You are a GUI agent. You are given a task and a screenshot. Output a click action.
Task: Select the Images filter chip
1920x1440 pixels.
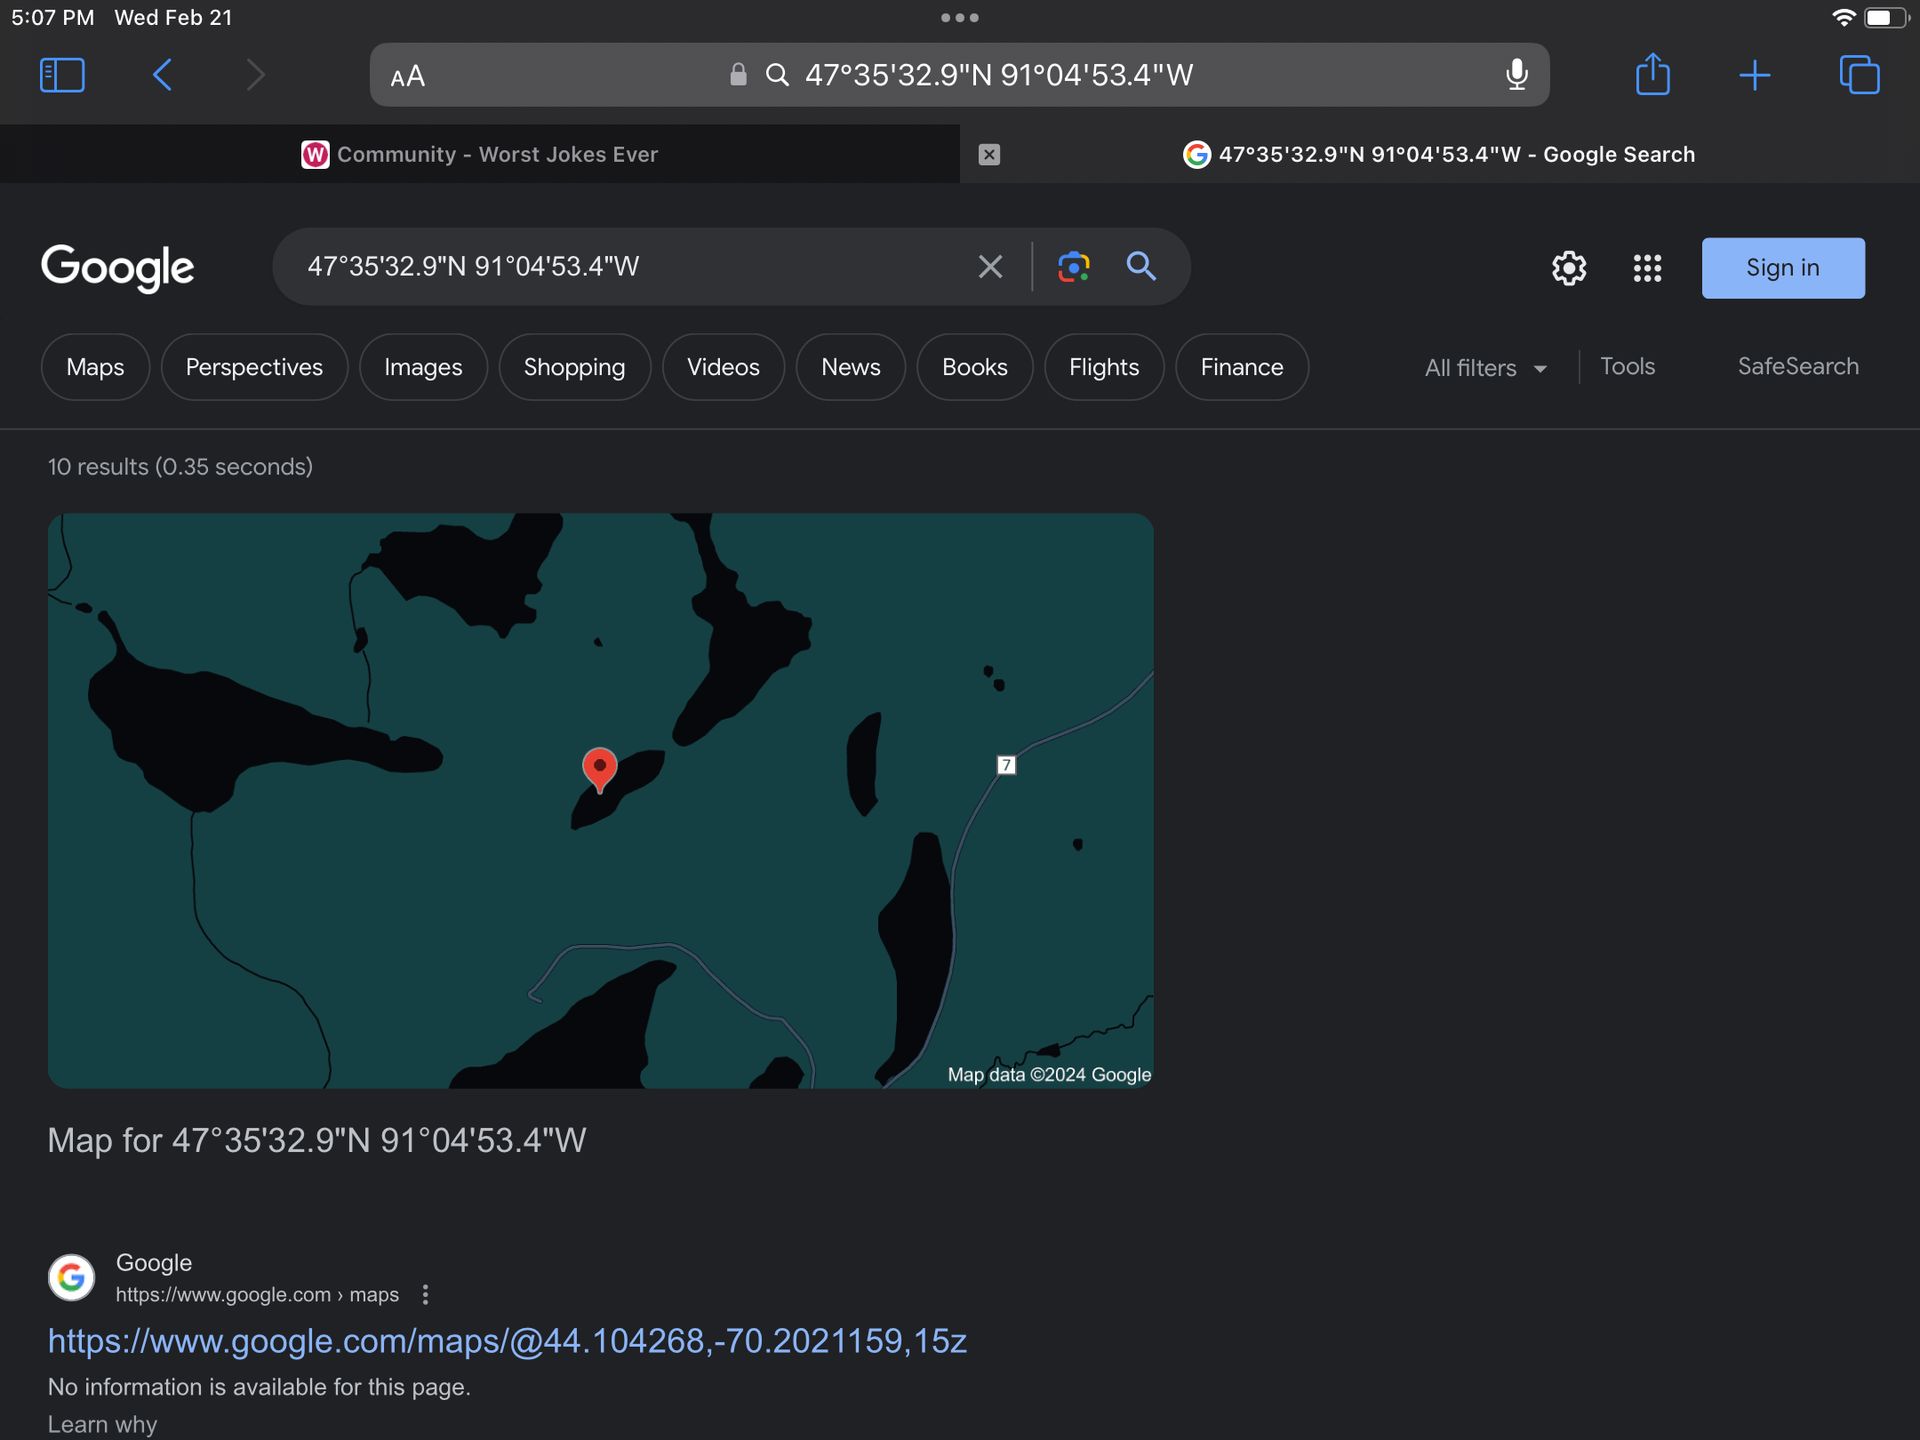click(423, 367)
